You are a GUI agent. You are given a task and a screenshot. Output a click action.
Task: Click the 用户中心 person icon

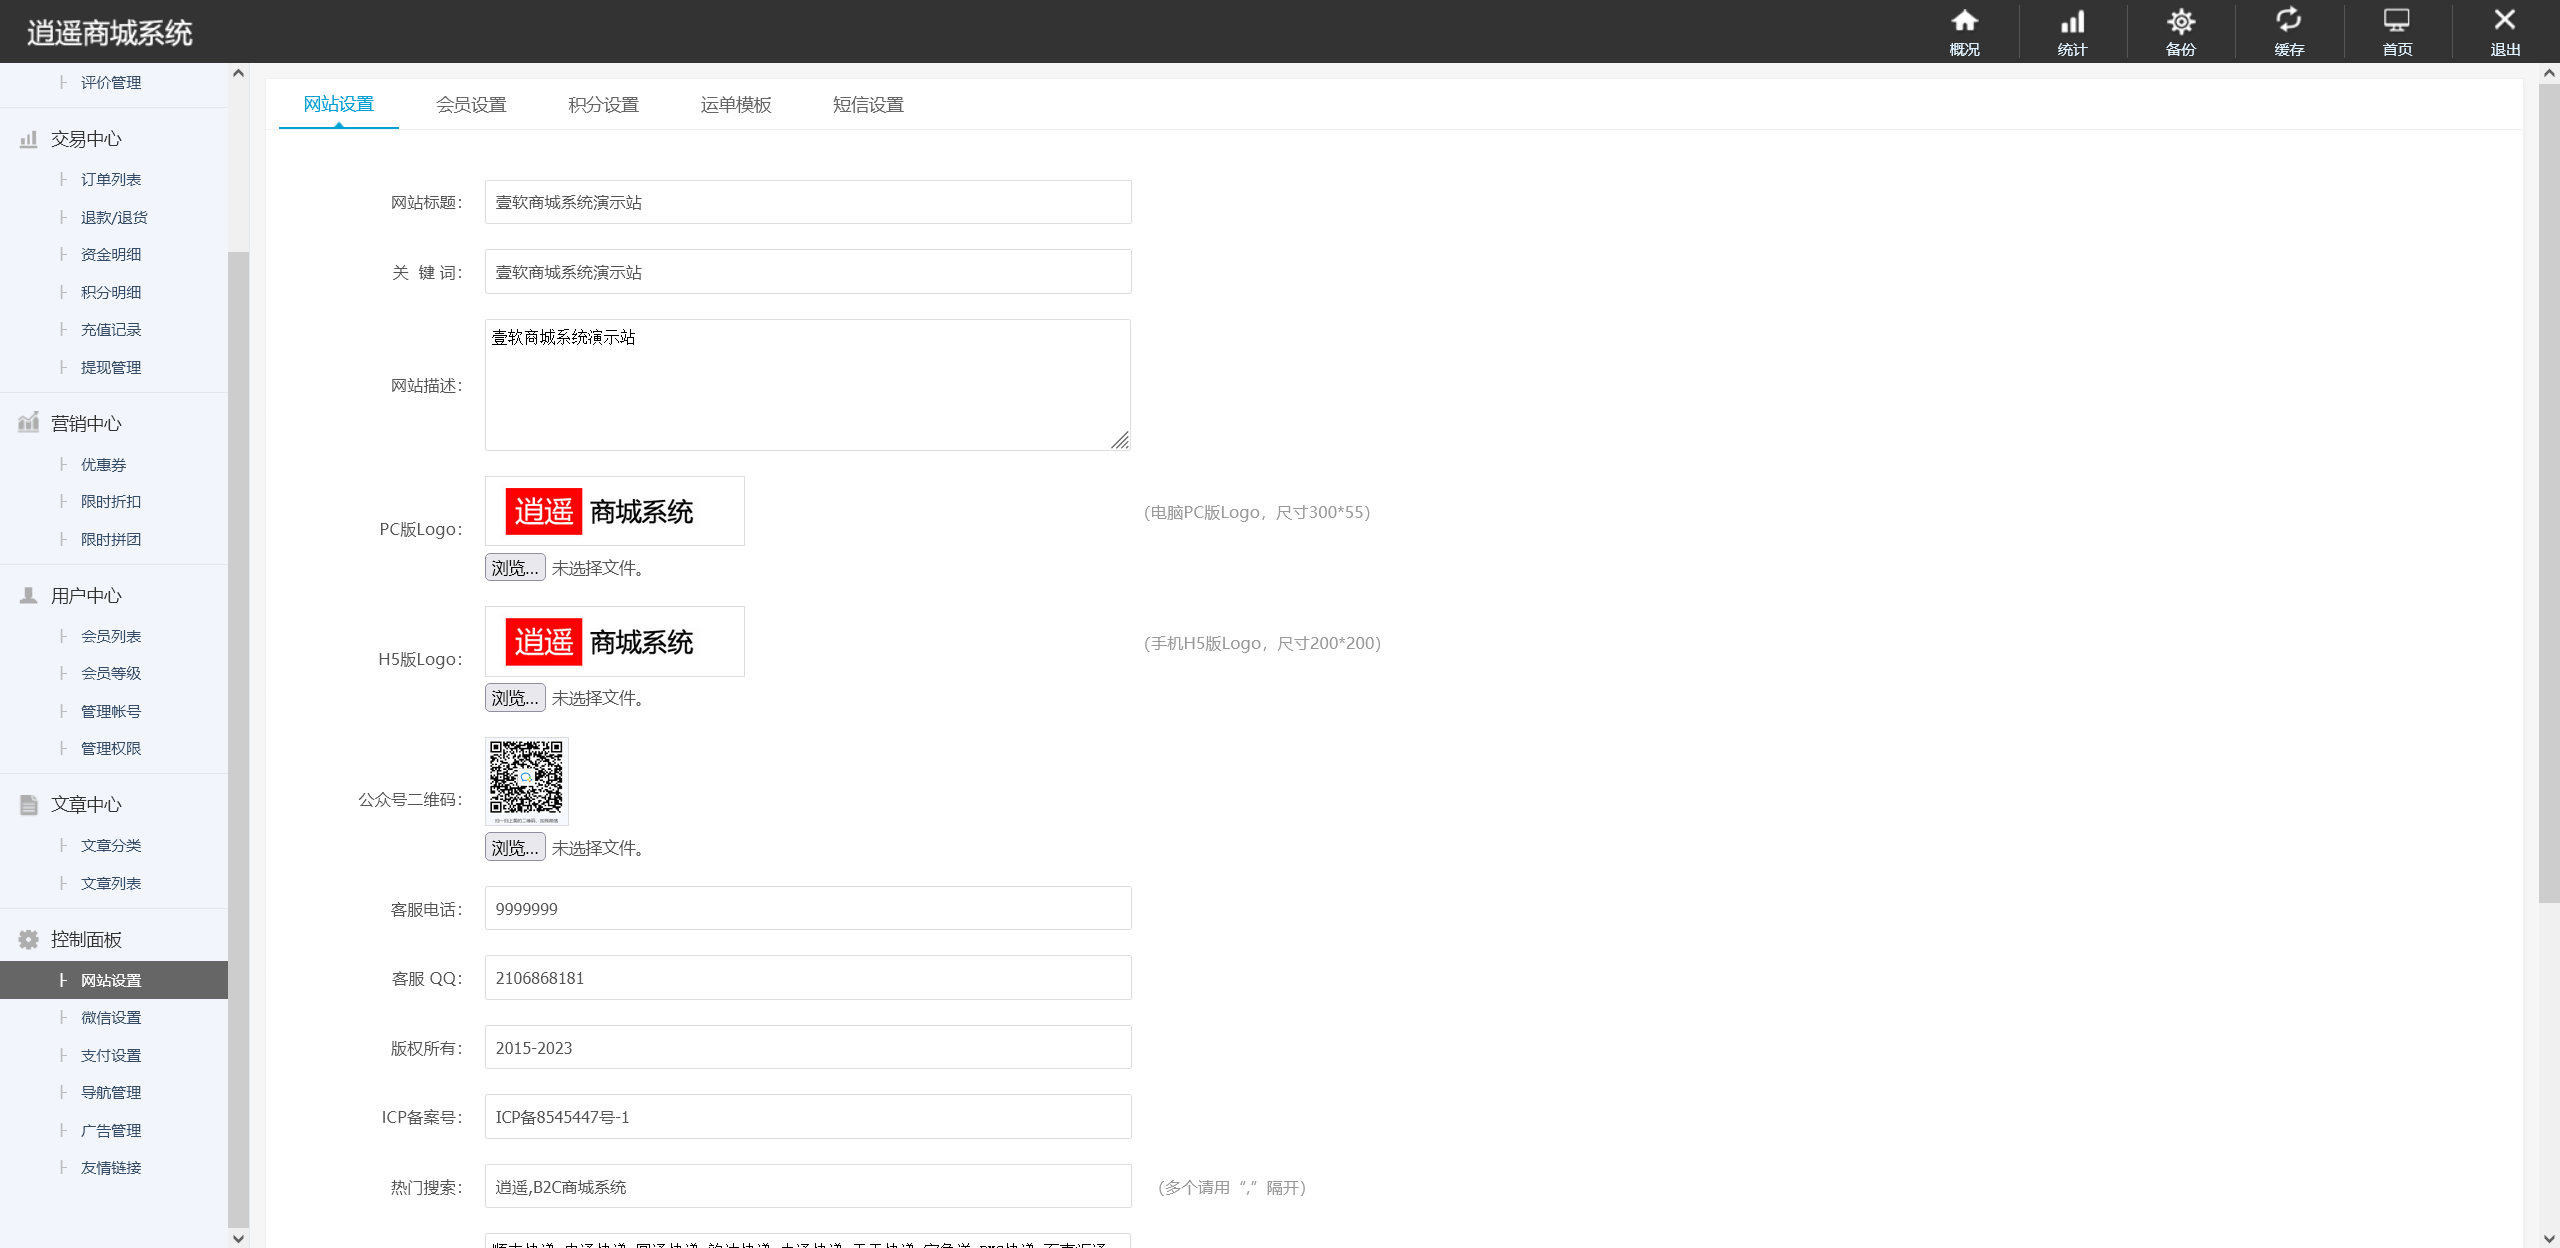[x=29, y=596]
